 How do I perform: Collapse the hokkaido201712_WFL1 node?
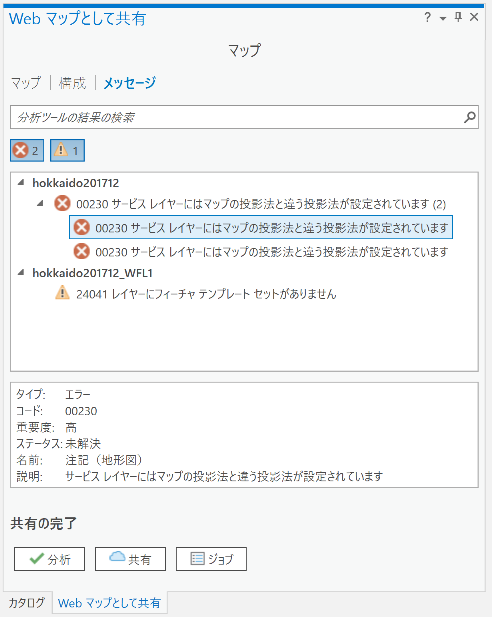click(x=21, y=272)
